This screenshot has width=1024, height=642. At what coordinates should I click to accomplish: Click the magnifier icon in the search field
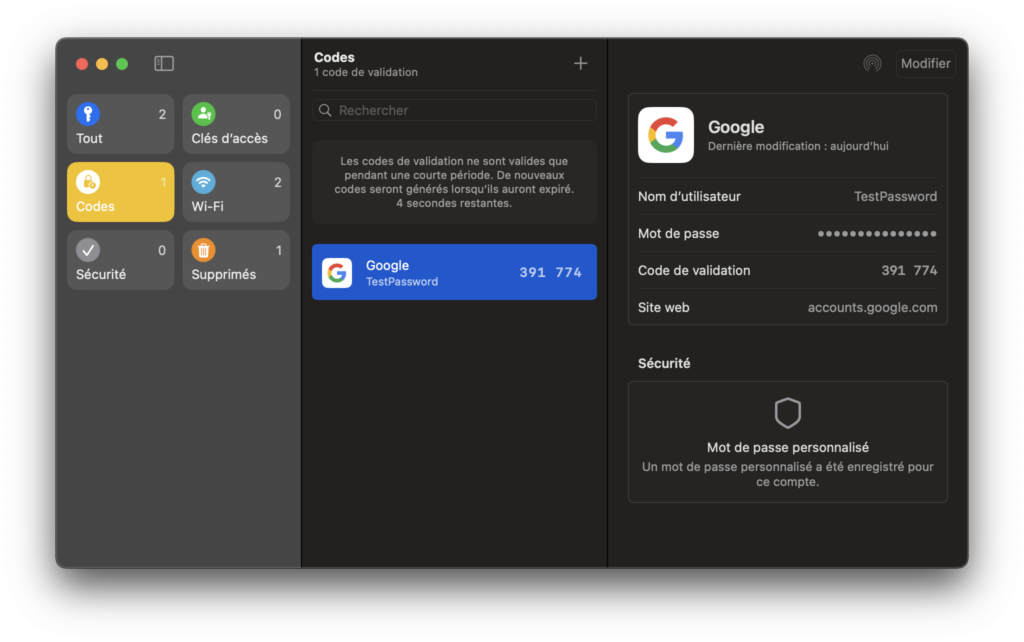tap(325, 110)
